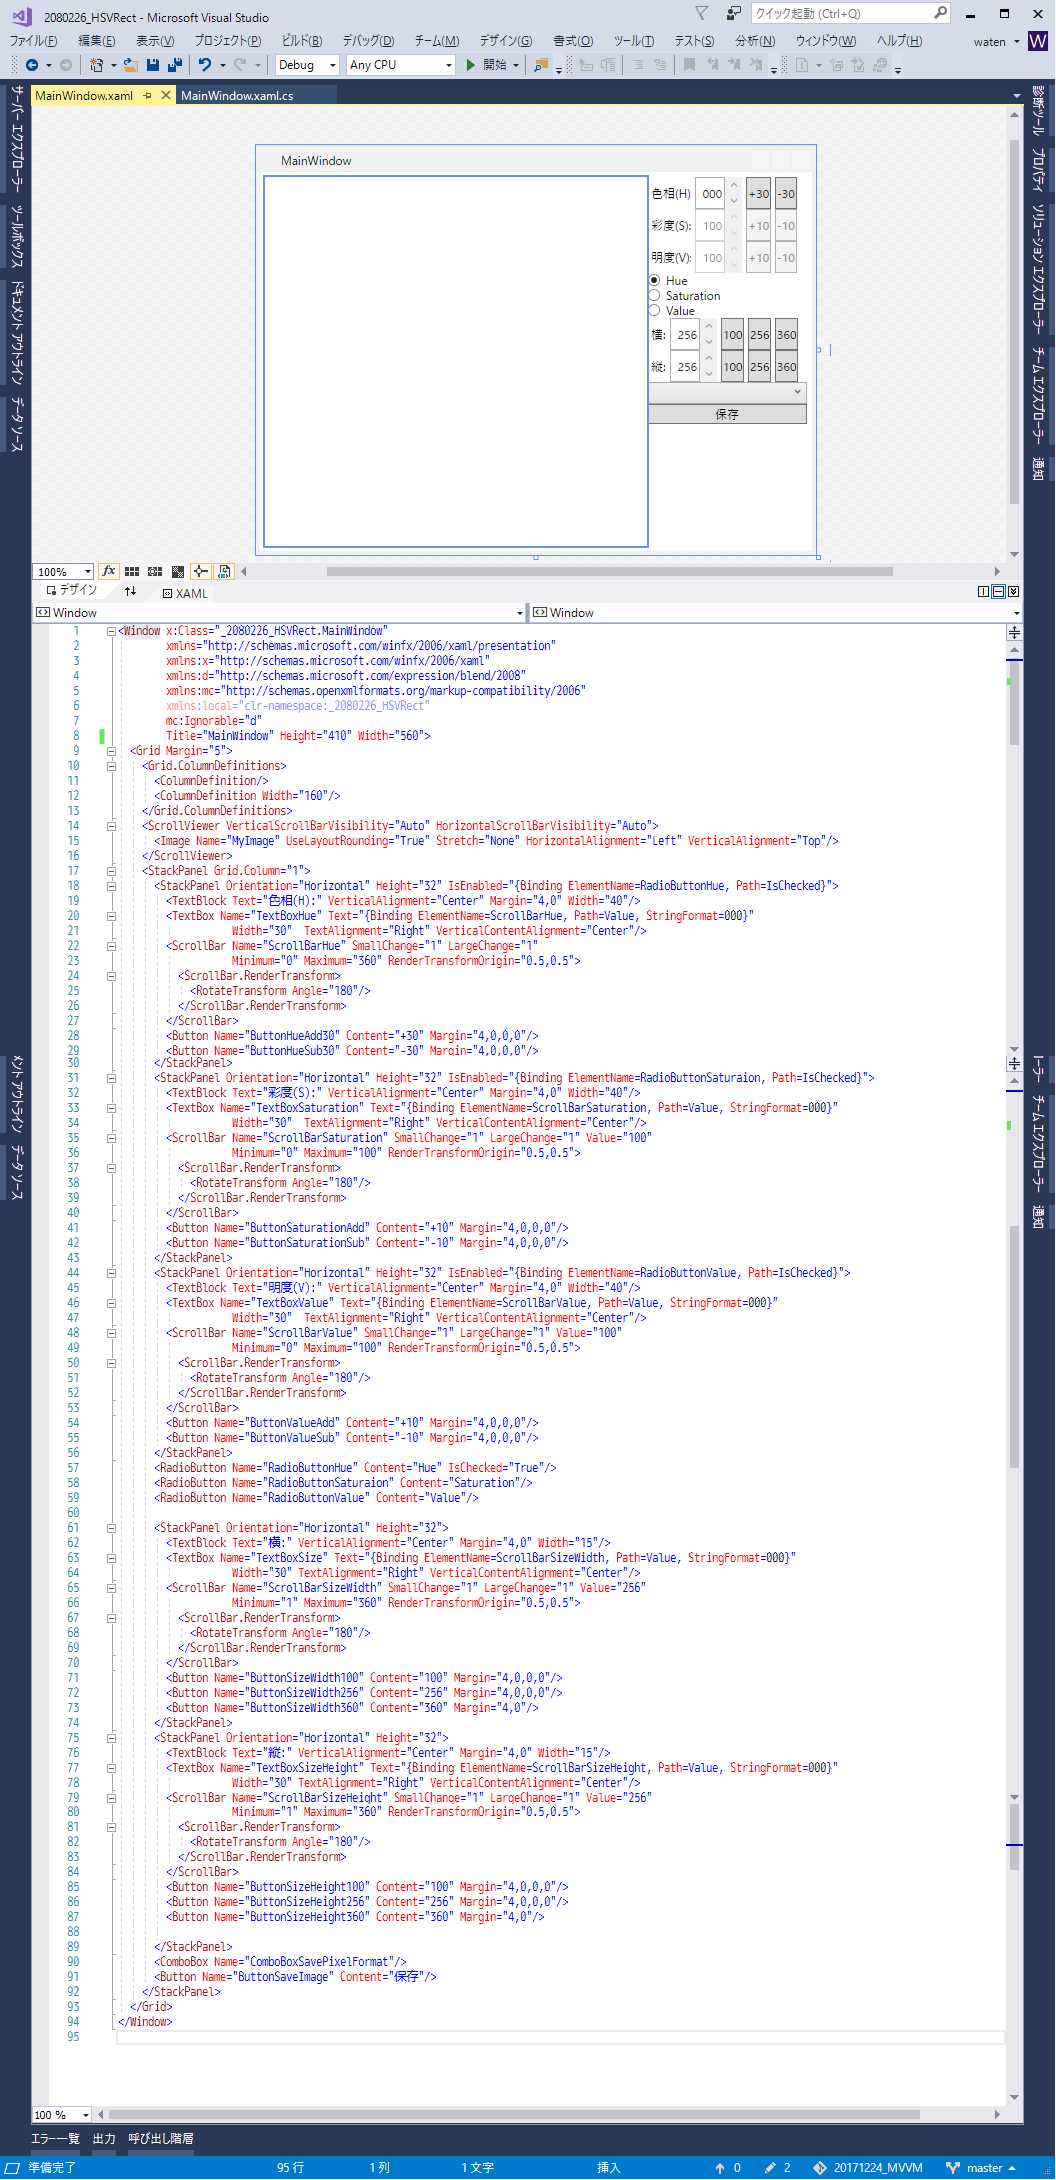Viewport: 1056px width, 2180px height.
Task: Close the MainWindow.xaml tab
Action: 166,96
